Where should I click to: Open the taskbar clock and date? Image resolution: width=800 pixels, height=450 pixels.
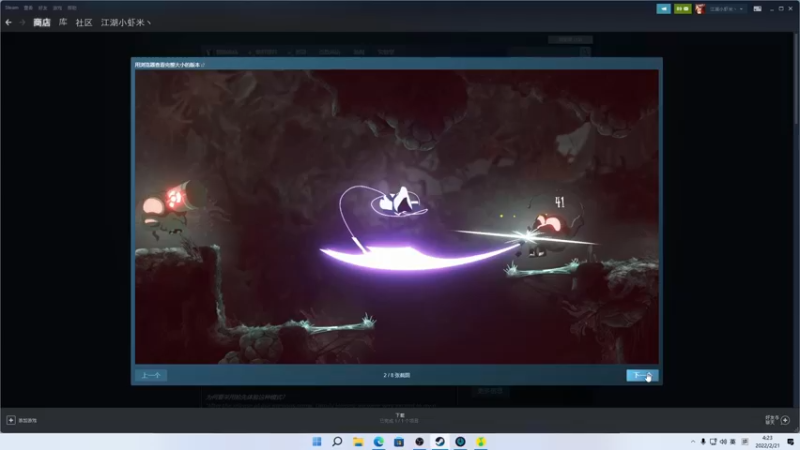pos(767,442)
